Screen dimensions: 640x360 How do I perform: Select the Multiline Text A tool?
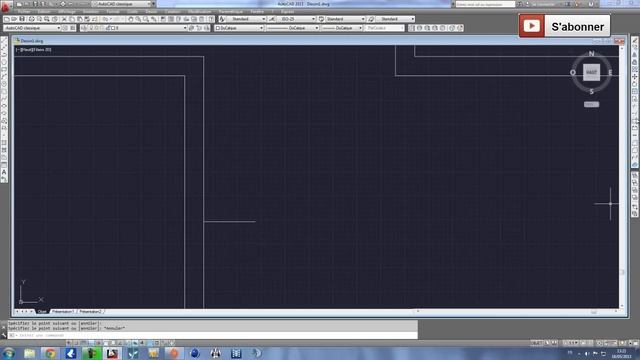point(4,172)
